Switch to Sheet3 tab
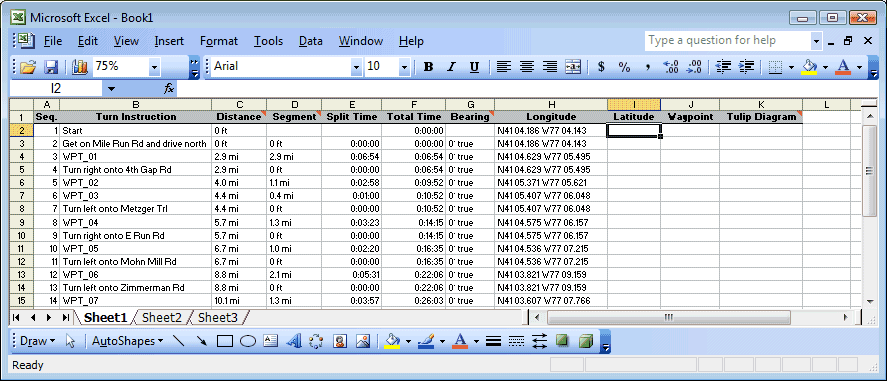Image resolution: width=887 pixels, height=381 pixels. point(218,318)
